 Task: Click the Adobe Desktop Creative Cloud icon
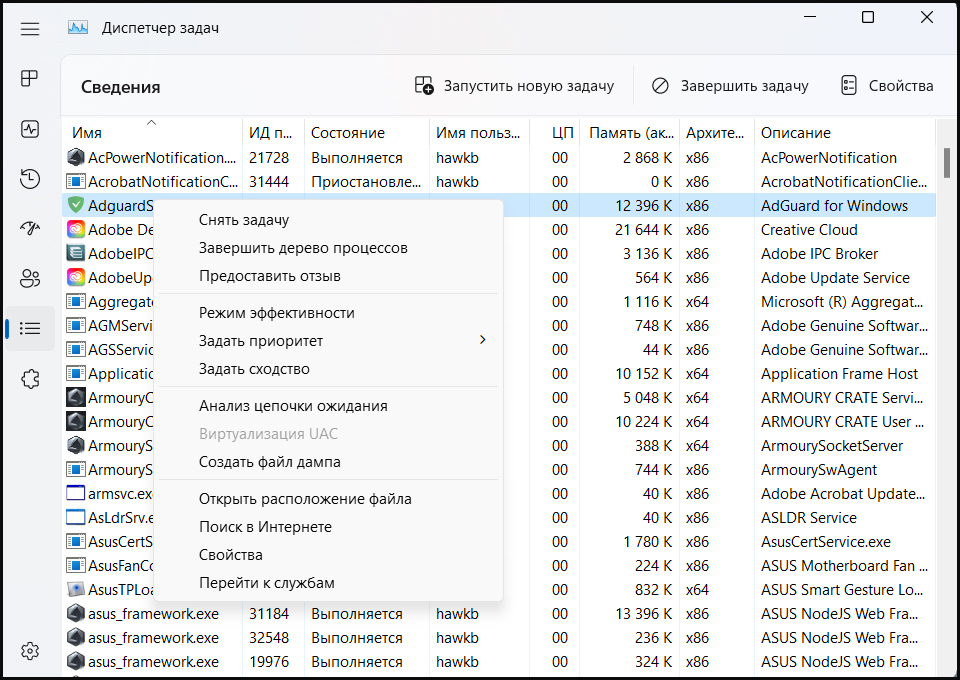pyautogui.click(x=75, y=229)
